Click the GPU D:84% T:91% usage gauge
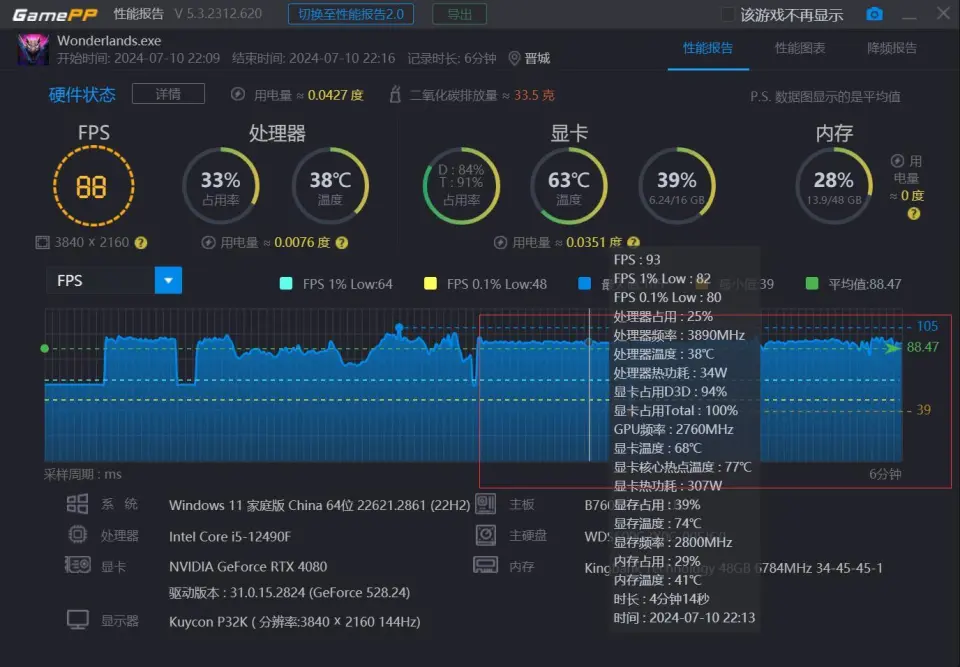The width and height of the screenshot is (960, 667). point(461,186)
